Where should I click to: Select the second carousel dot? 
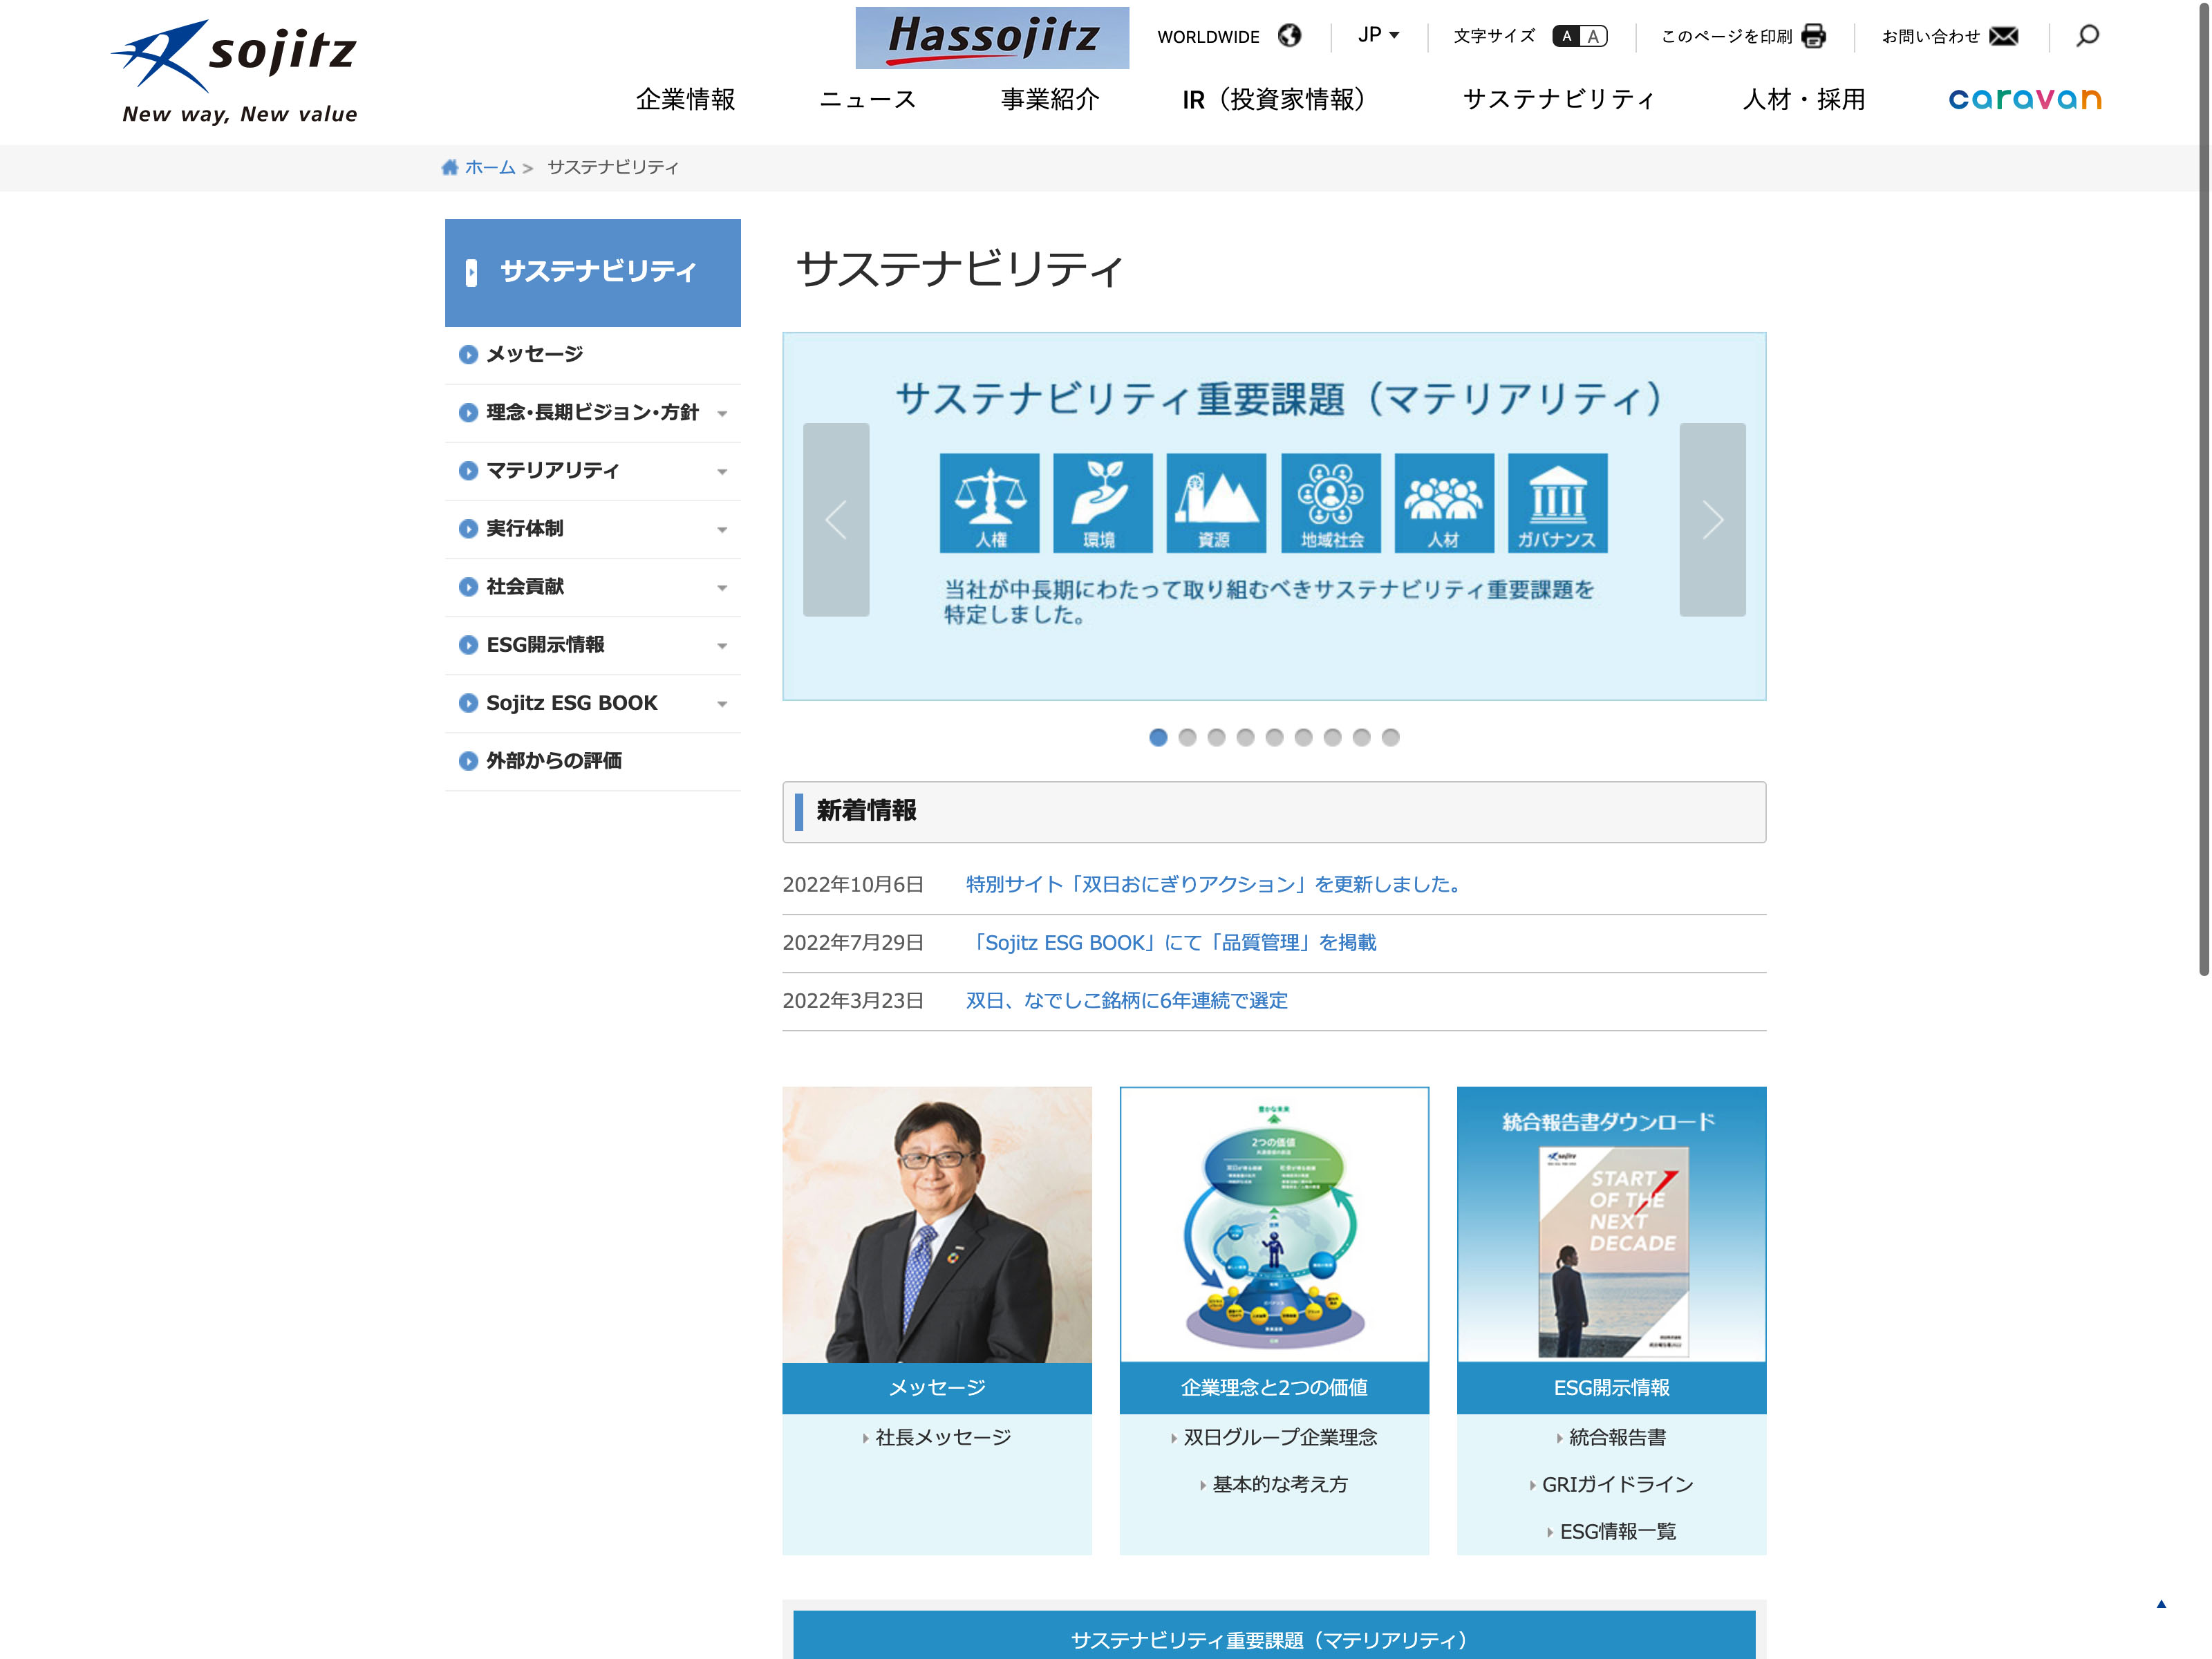1187,737
